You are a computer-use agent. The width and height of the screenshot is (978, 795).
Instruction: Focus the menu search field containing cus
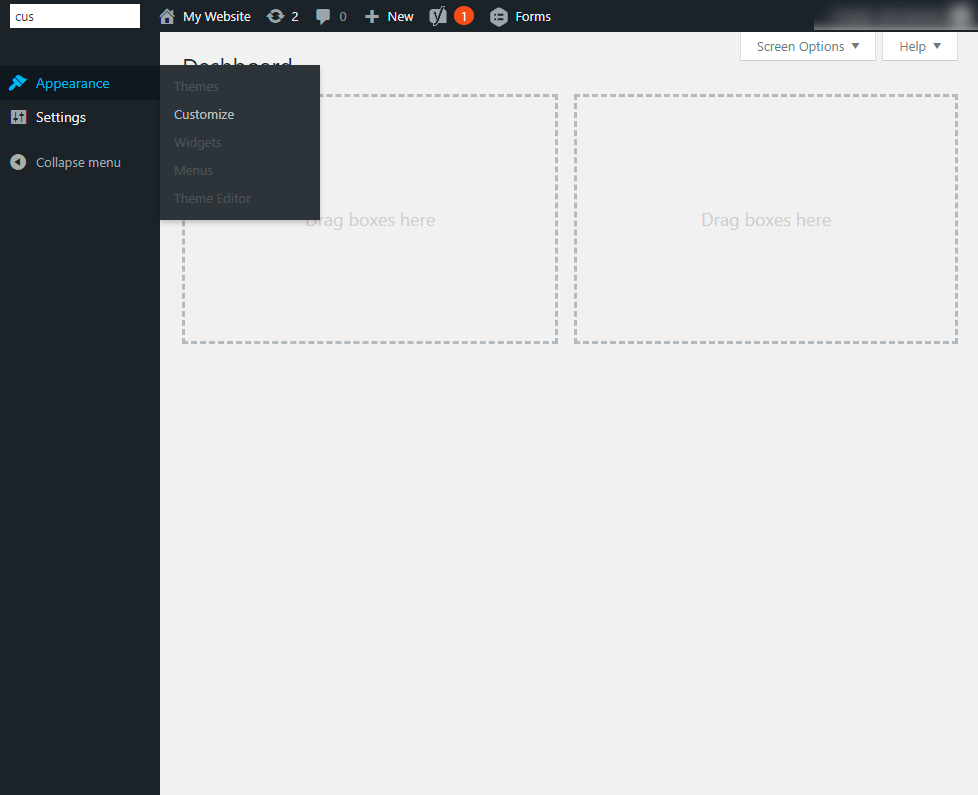(75, 16)
